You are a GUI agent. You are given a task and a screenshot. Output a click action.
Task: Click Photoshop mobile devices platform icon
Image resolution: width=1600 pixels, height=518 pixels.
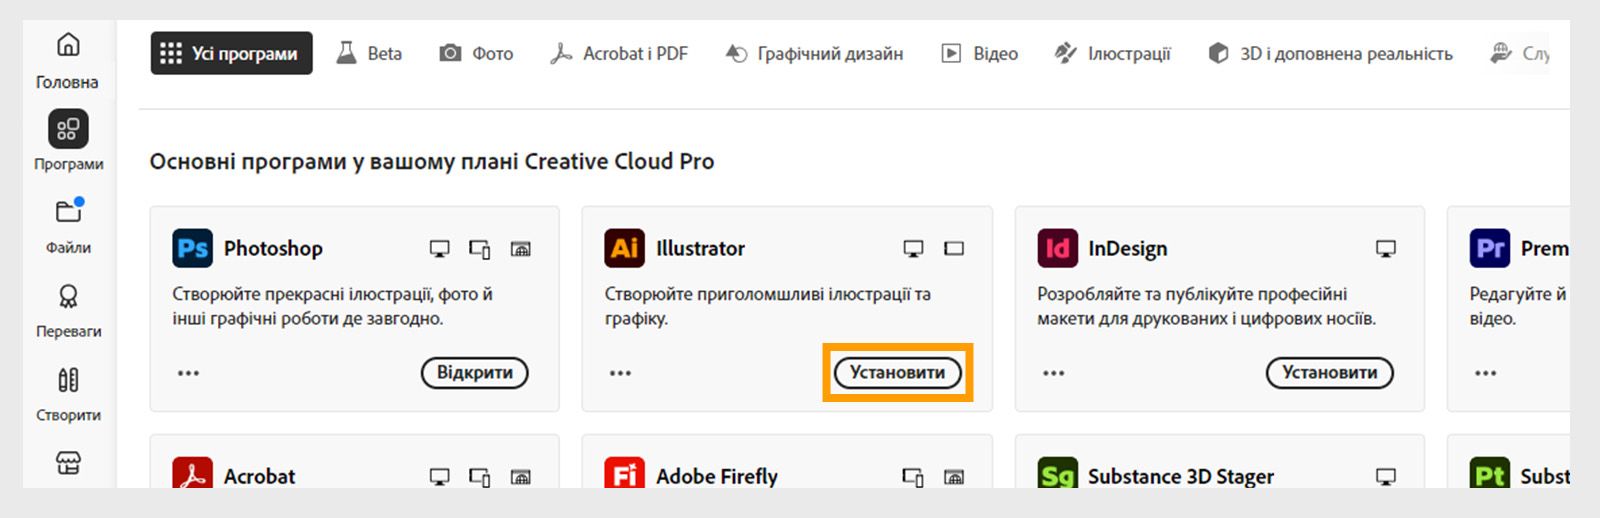480,248
